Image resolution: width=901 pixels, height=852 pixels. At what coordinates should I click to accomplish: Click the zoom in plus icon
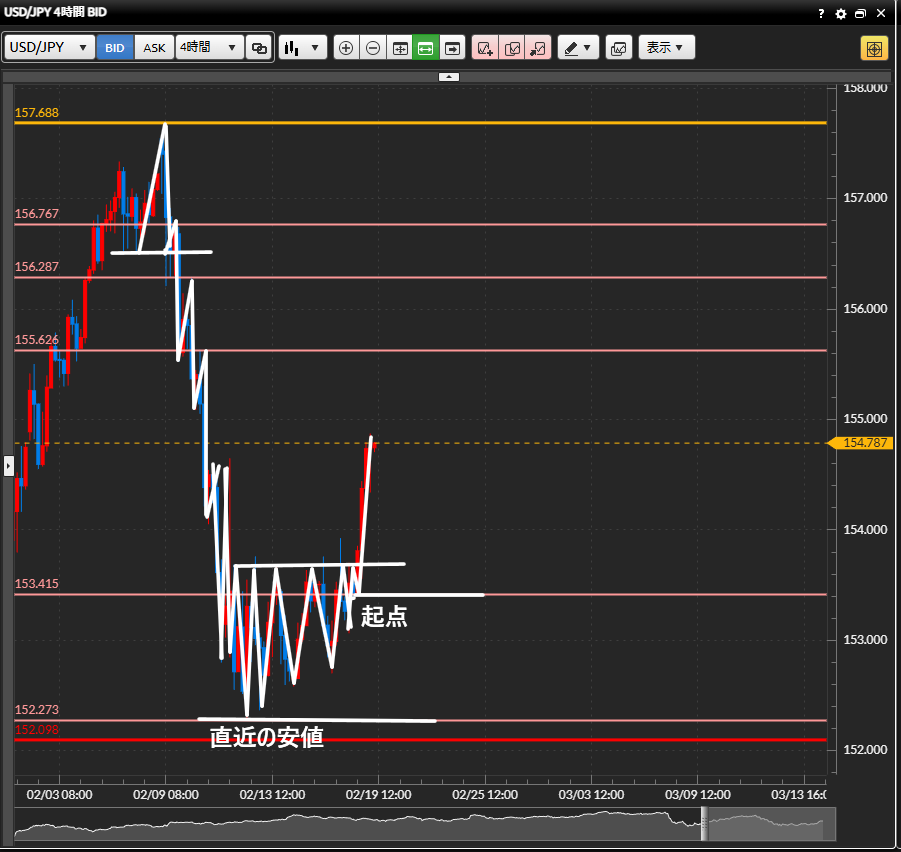click(346, 48)
